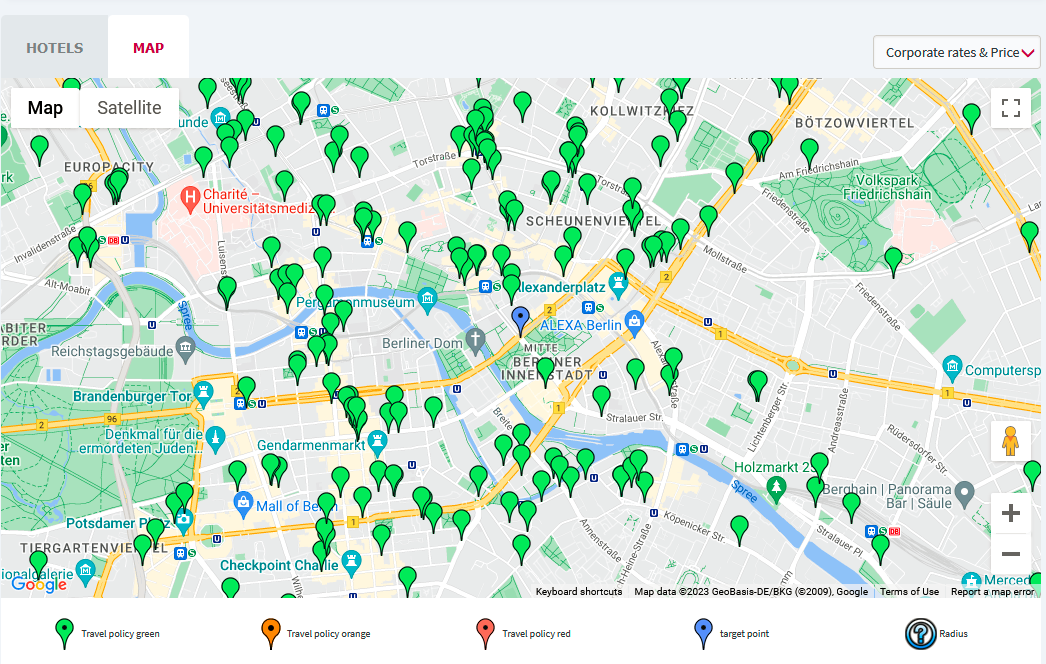Zoom in with the plus button
1046x664 pixels.
coord(1011,513)
